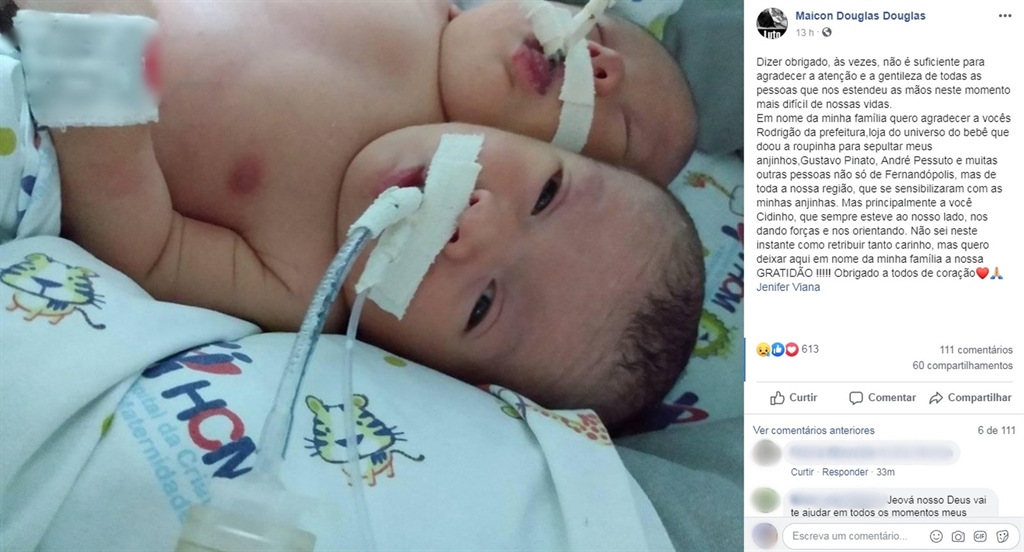The image size is (1024, 552).
Task: Open the tagged Jenifer Viana profile link
Action: point(788,287)
